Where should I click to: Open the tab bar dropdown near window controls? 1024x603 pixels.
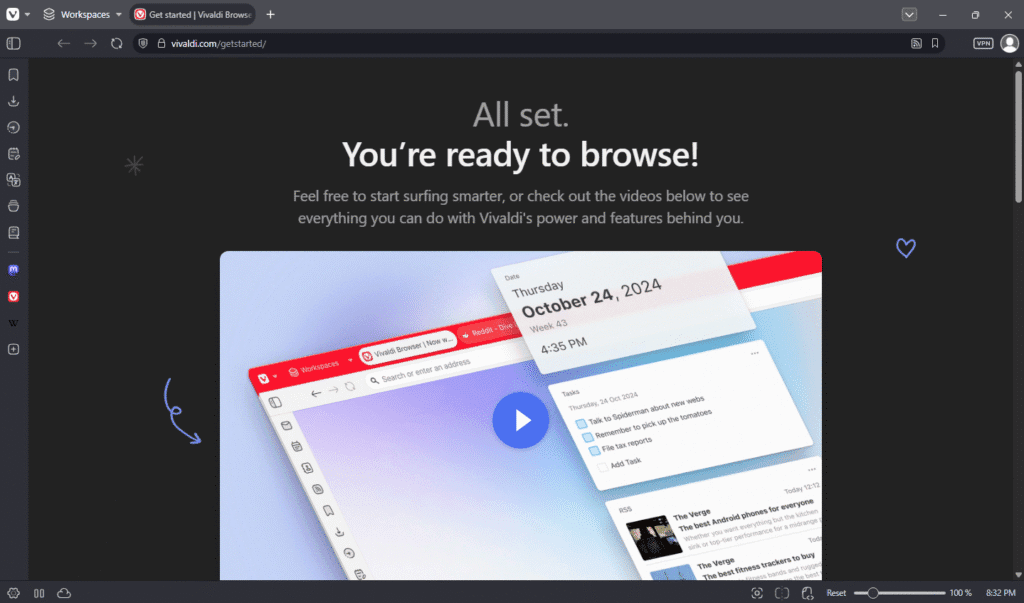pyautogui.click(x=909, y=14)
